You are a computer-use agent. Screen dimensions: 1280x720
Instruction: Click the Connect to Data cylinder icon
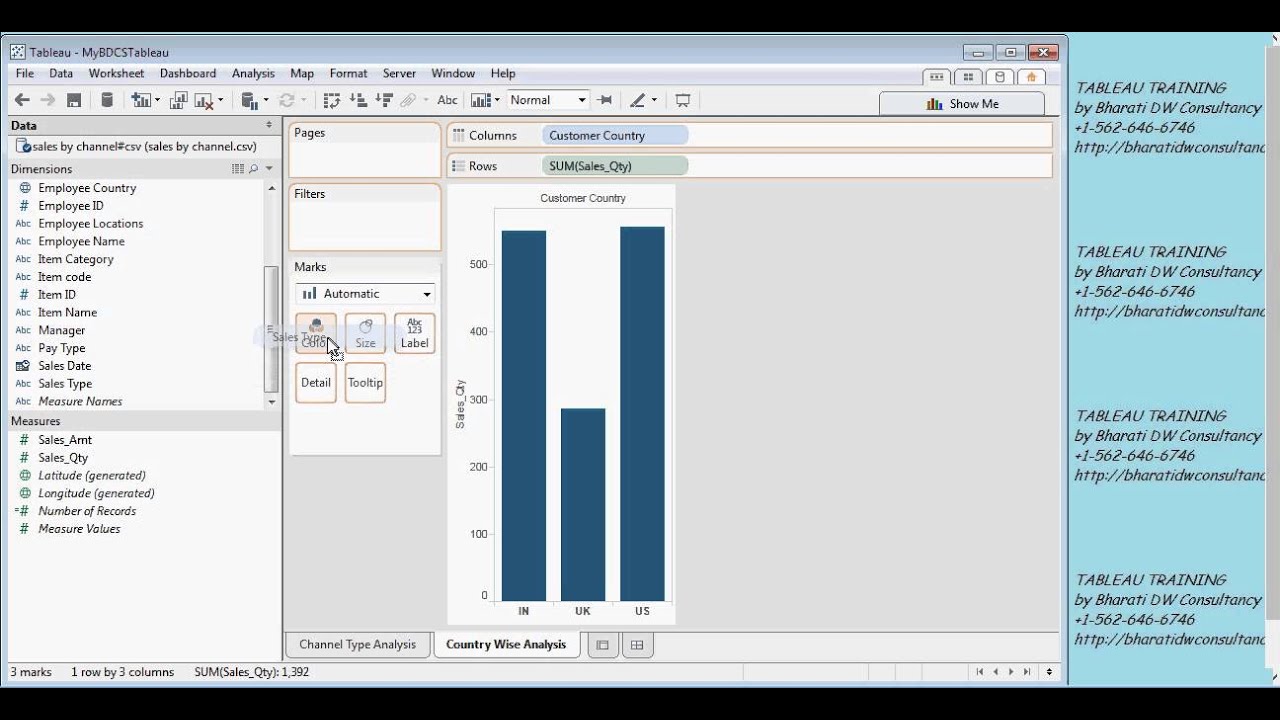[107, 100]
